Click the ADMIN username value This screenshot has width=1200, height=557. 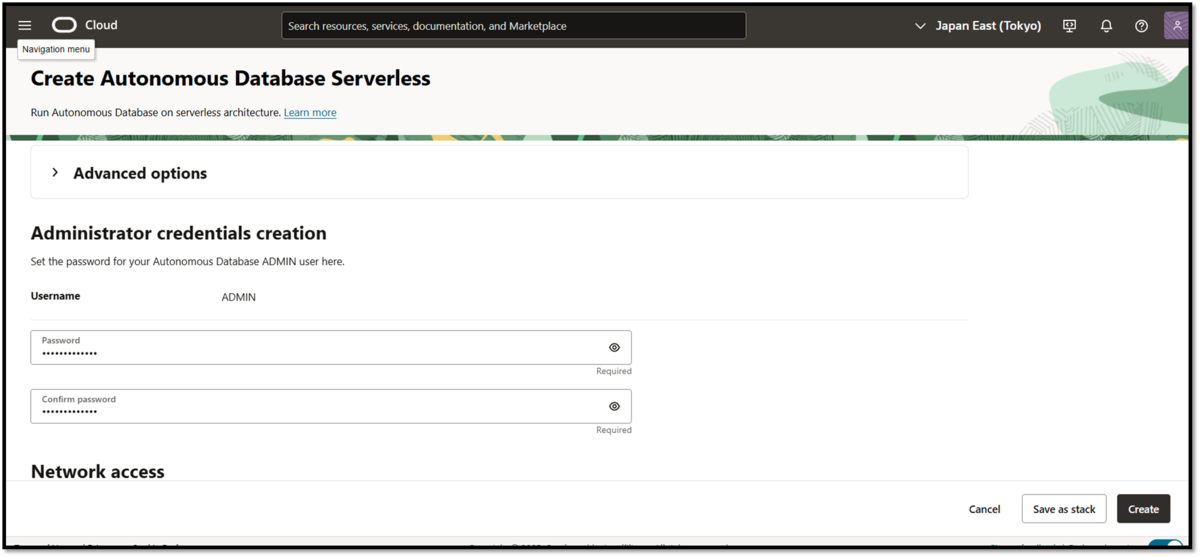click(239, 297)
